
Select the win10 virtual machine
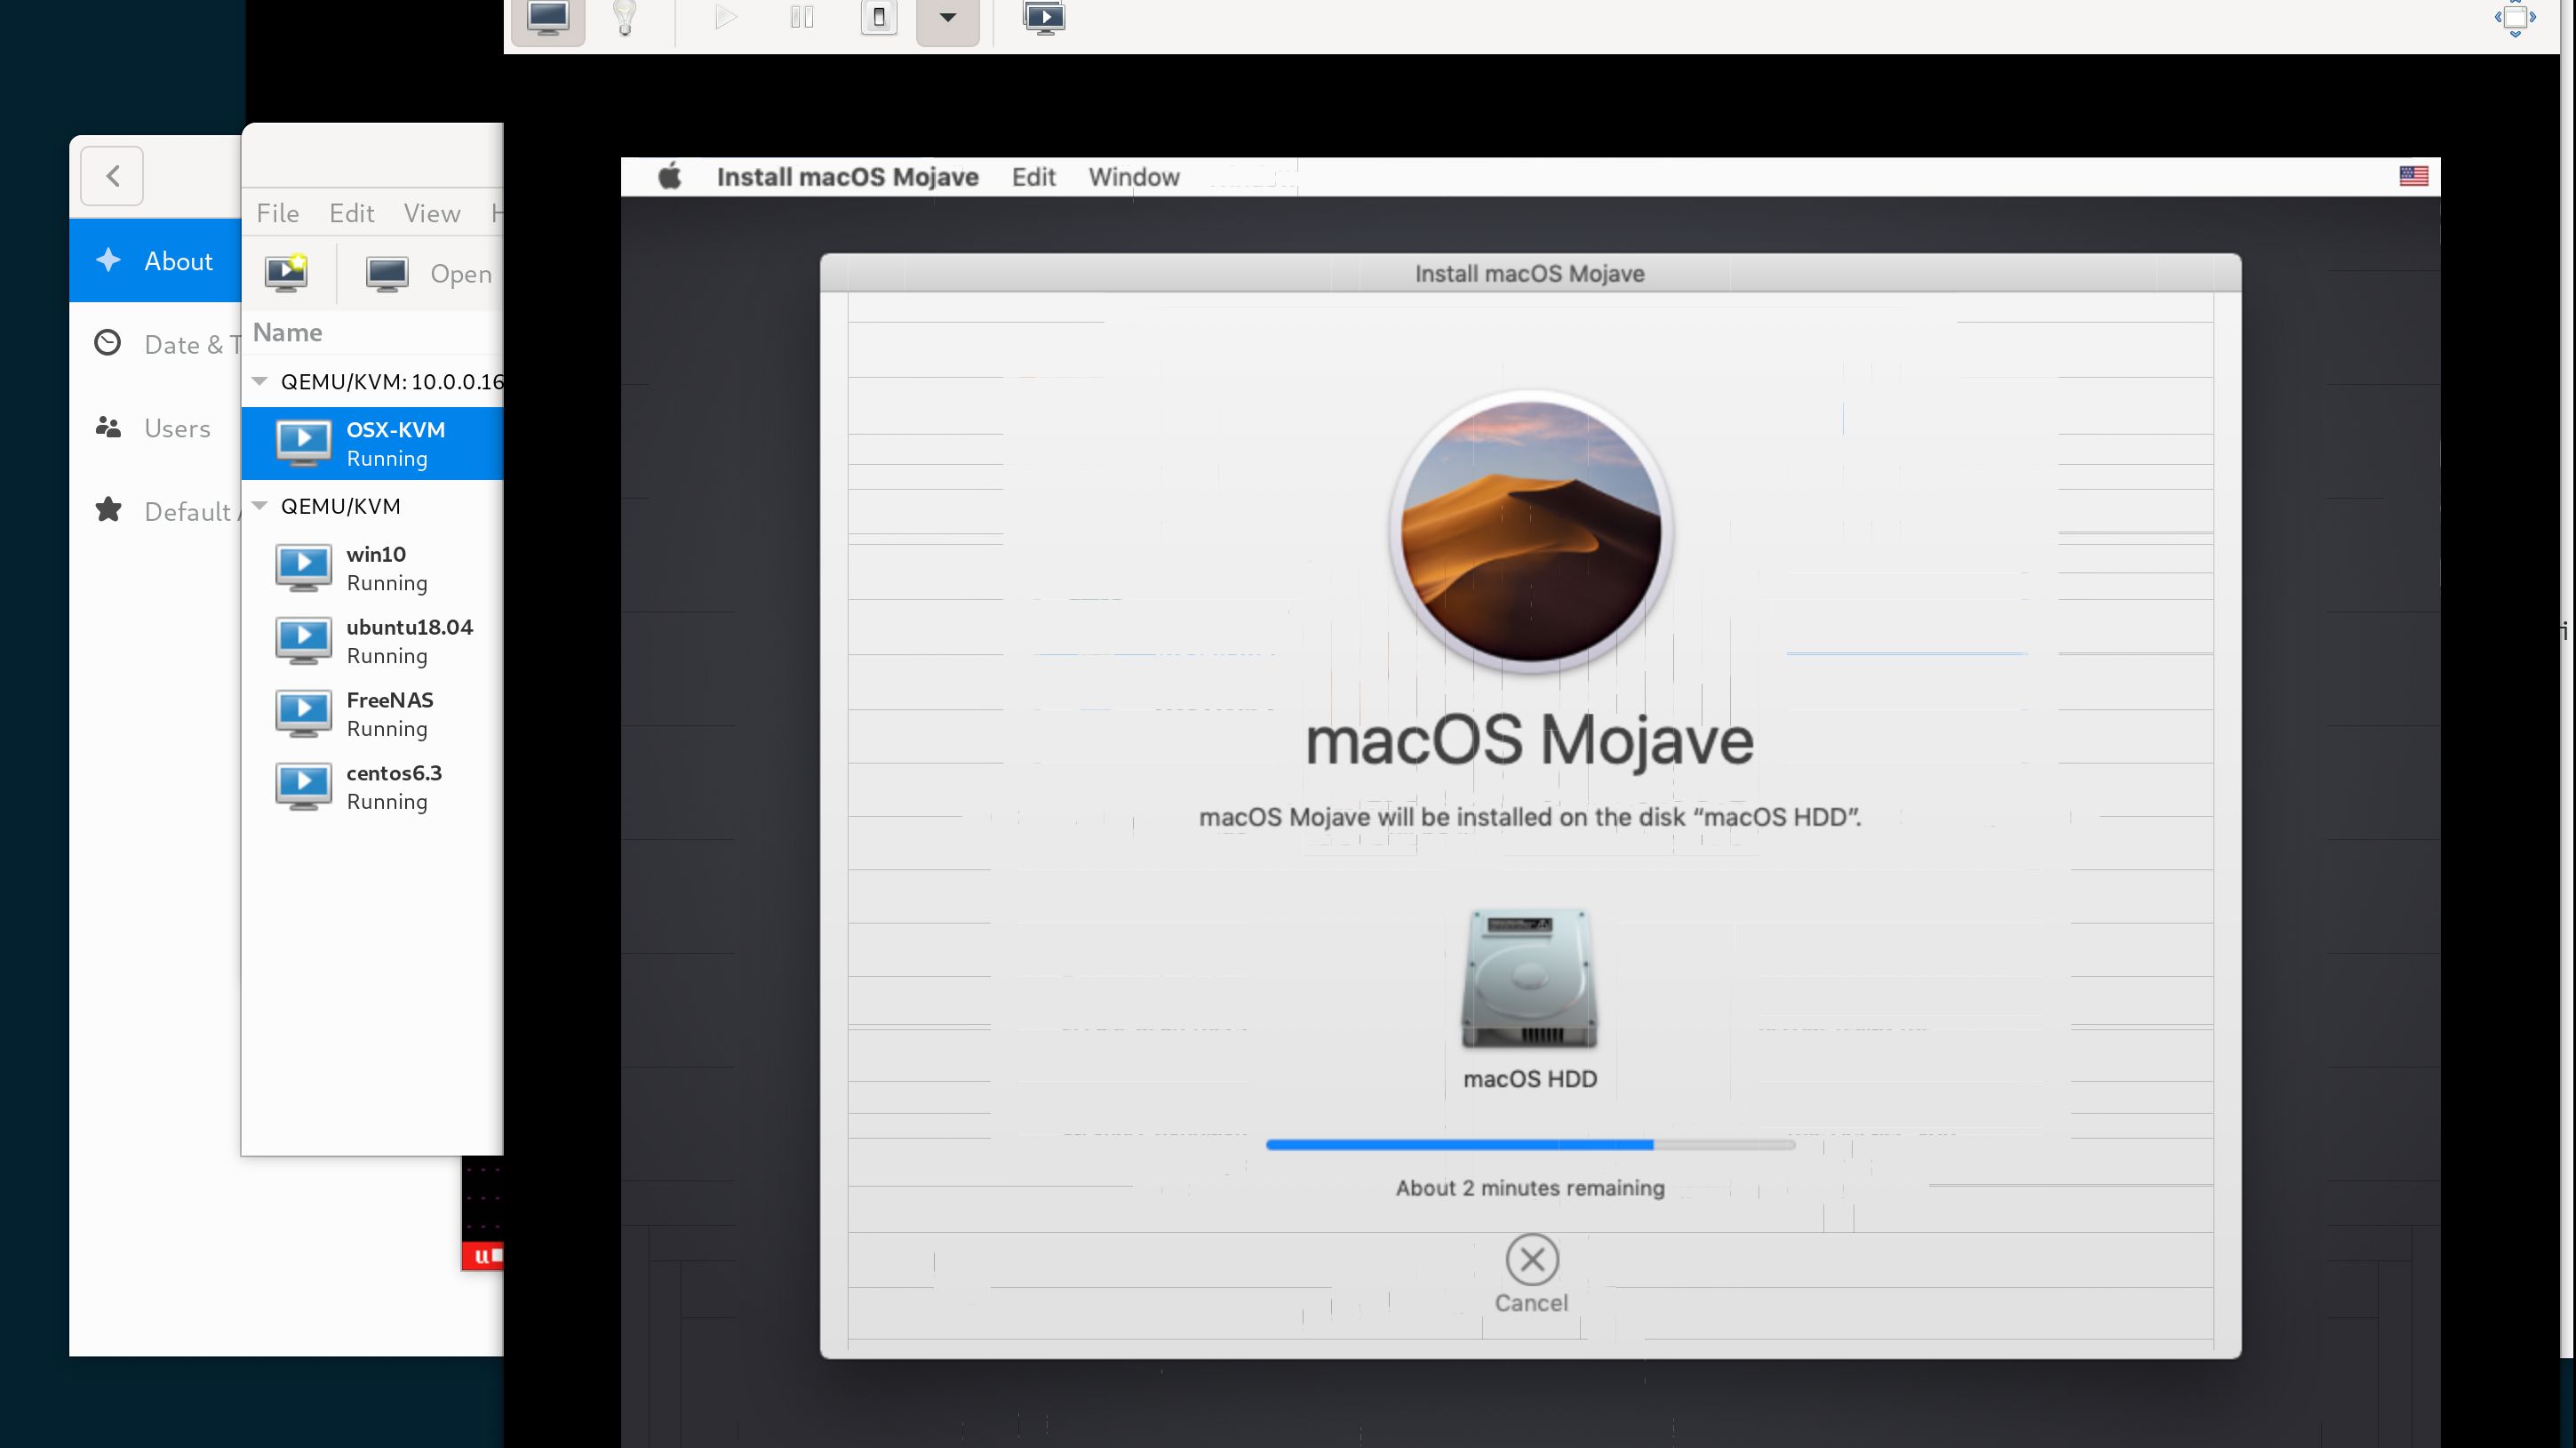pyautogui.click(x=375, y=565)
